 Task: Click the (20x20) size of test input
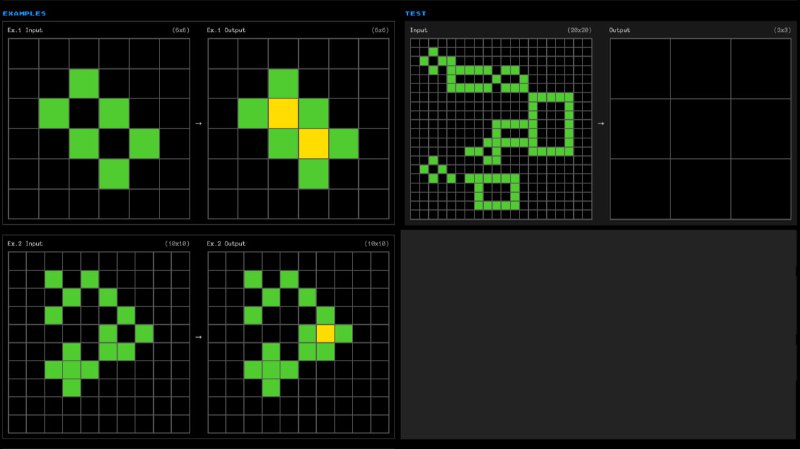[579, 30]
